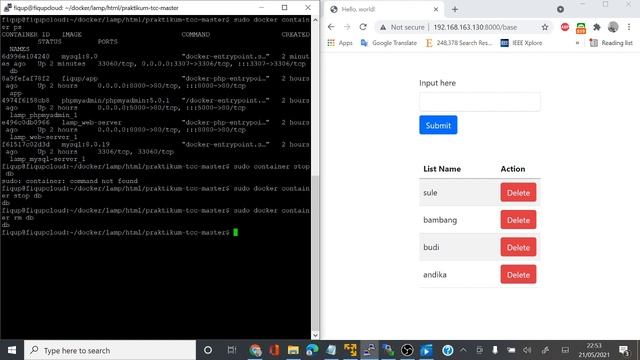Click the name andika in list

(435, 275)
